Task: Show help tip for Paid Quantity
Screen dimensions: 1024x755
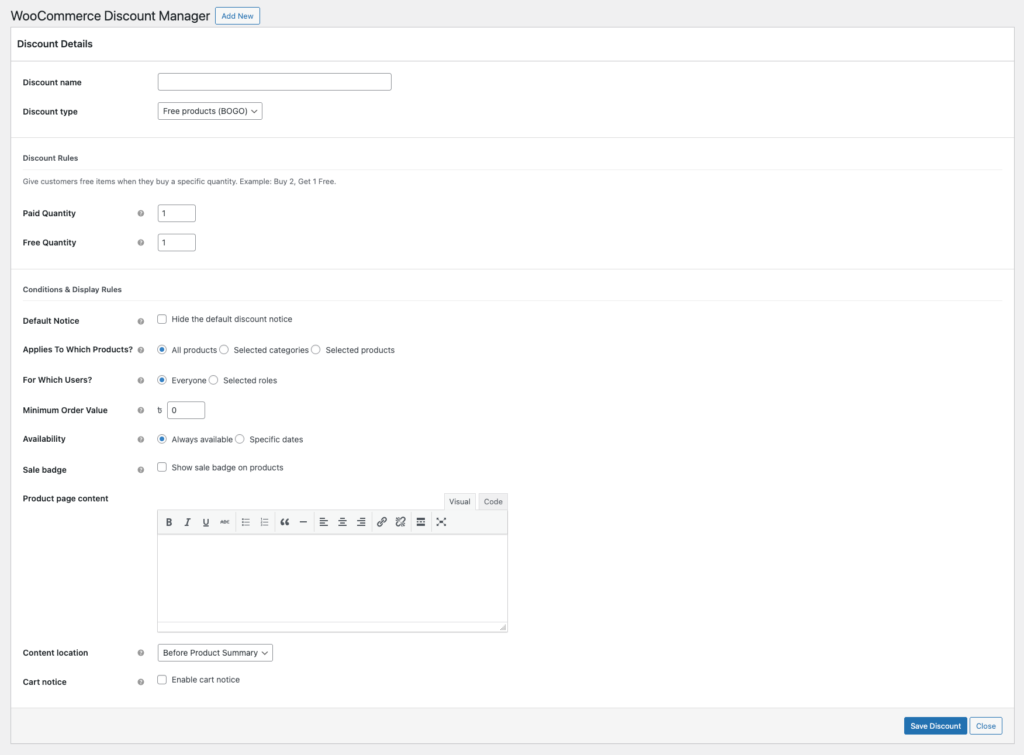Action: click(140, 214)
